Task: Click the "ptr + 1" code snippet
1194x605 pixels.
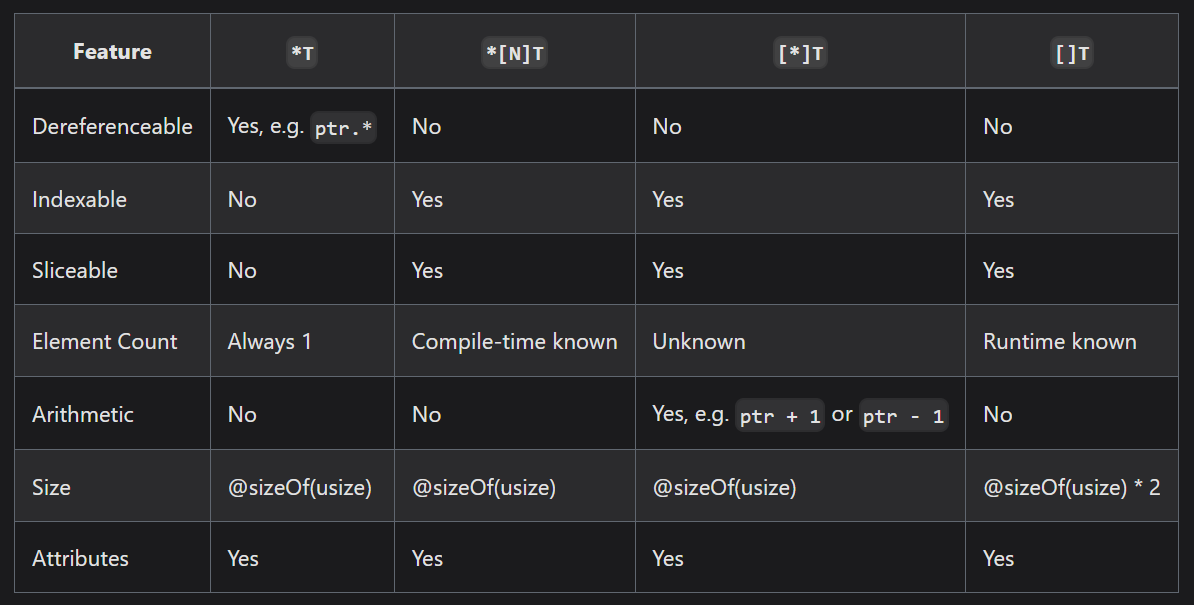Action: coord(780,416)
